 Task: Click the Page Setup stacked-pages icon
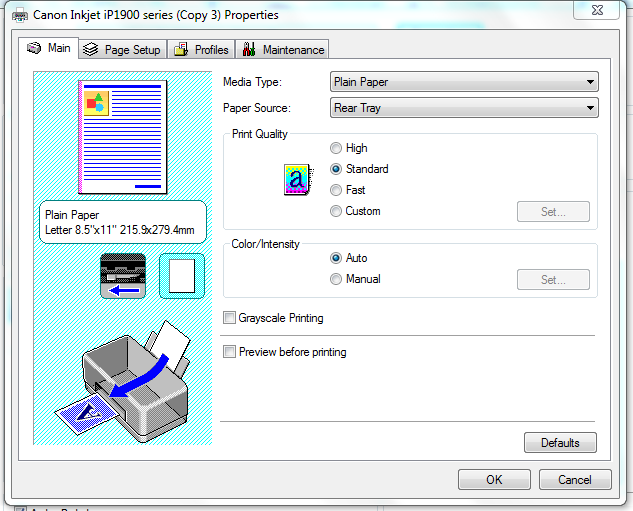pos(90,49)
